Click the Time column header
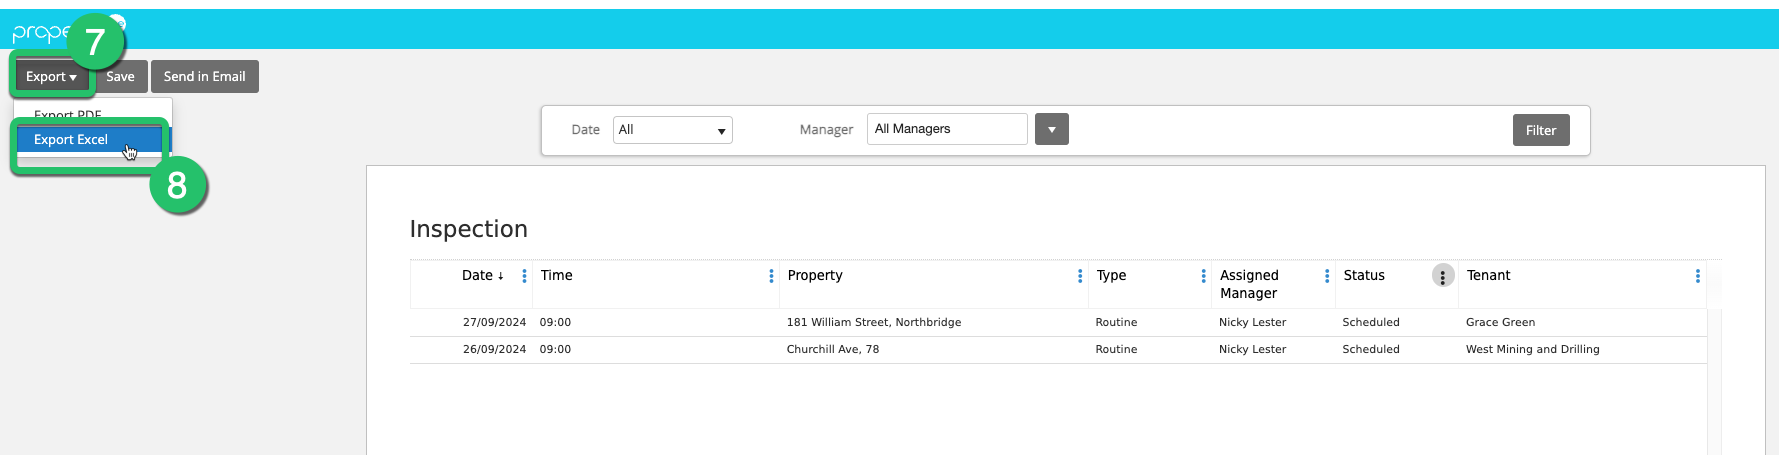 click(x=557, y=276)
